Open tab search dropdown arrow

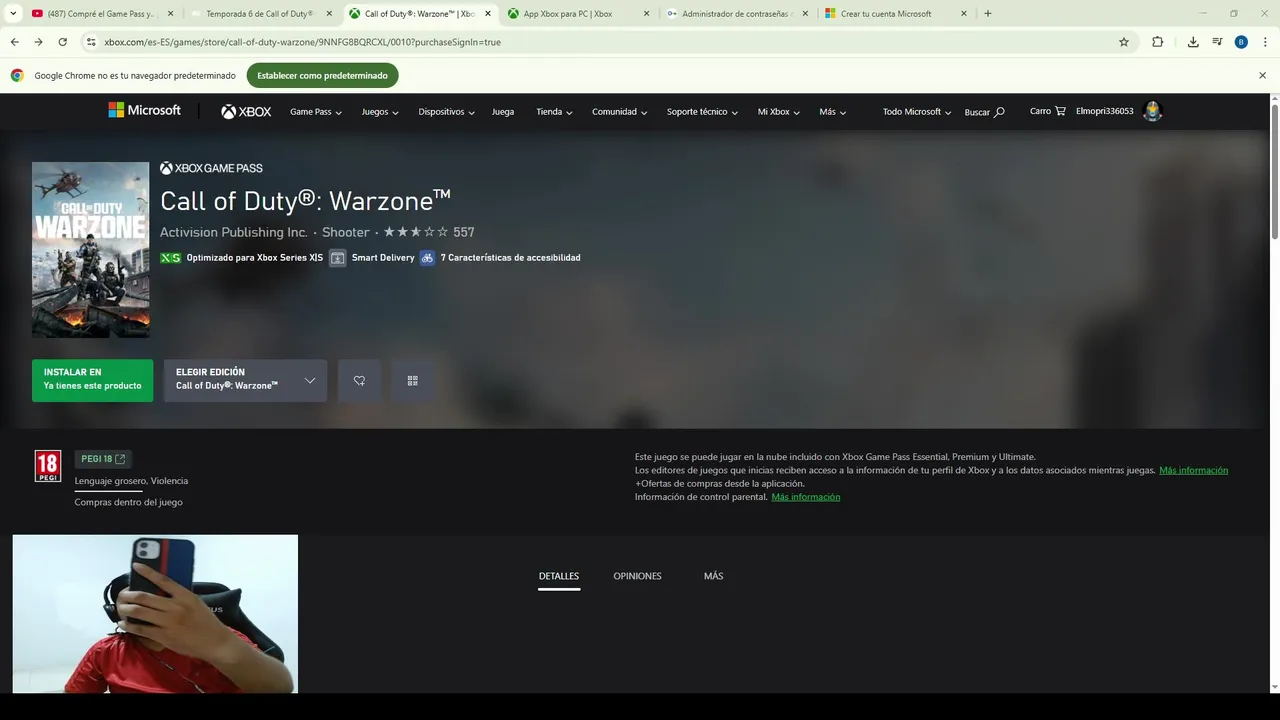click(13, 14)
